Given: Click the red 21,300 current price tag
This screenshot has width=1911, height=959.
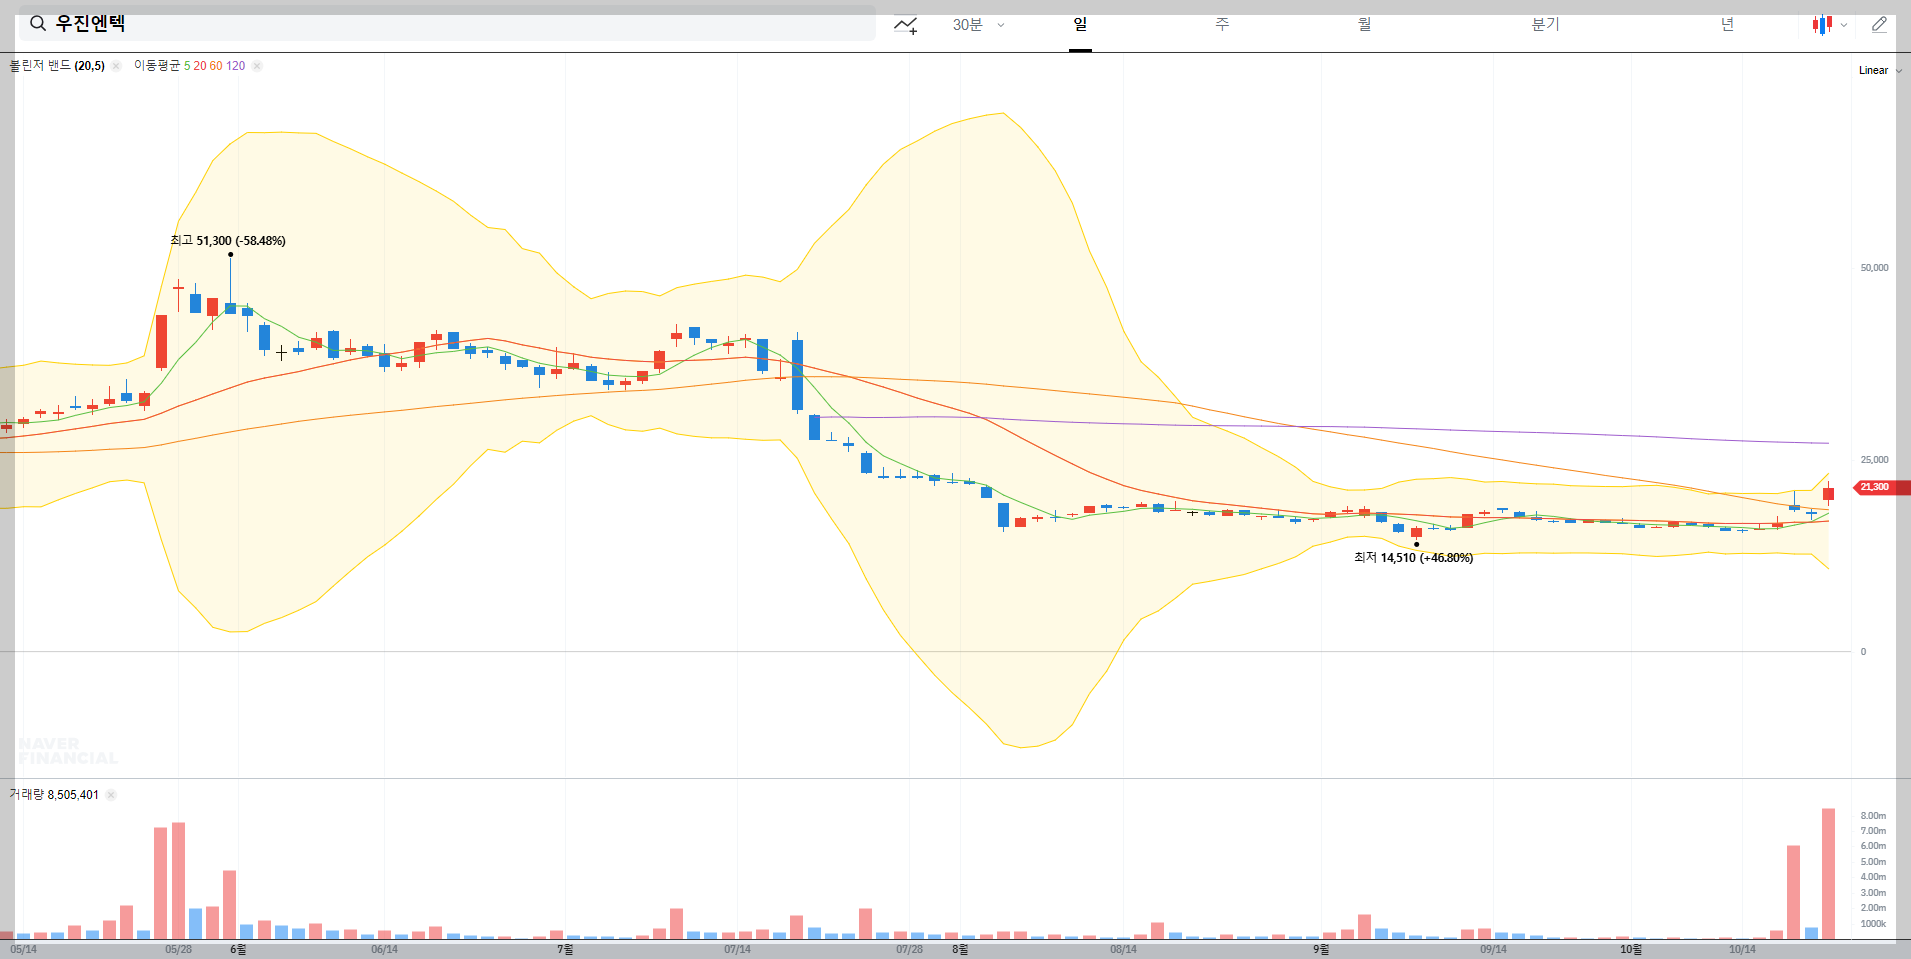Looking at the screenshot, I should click(x=1879, y=487).
